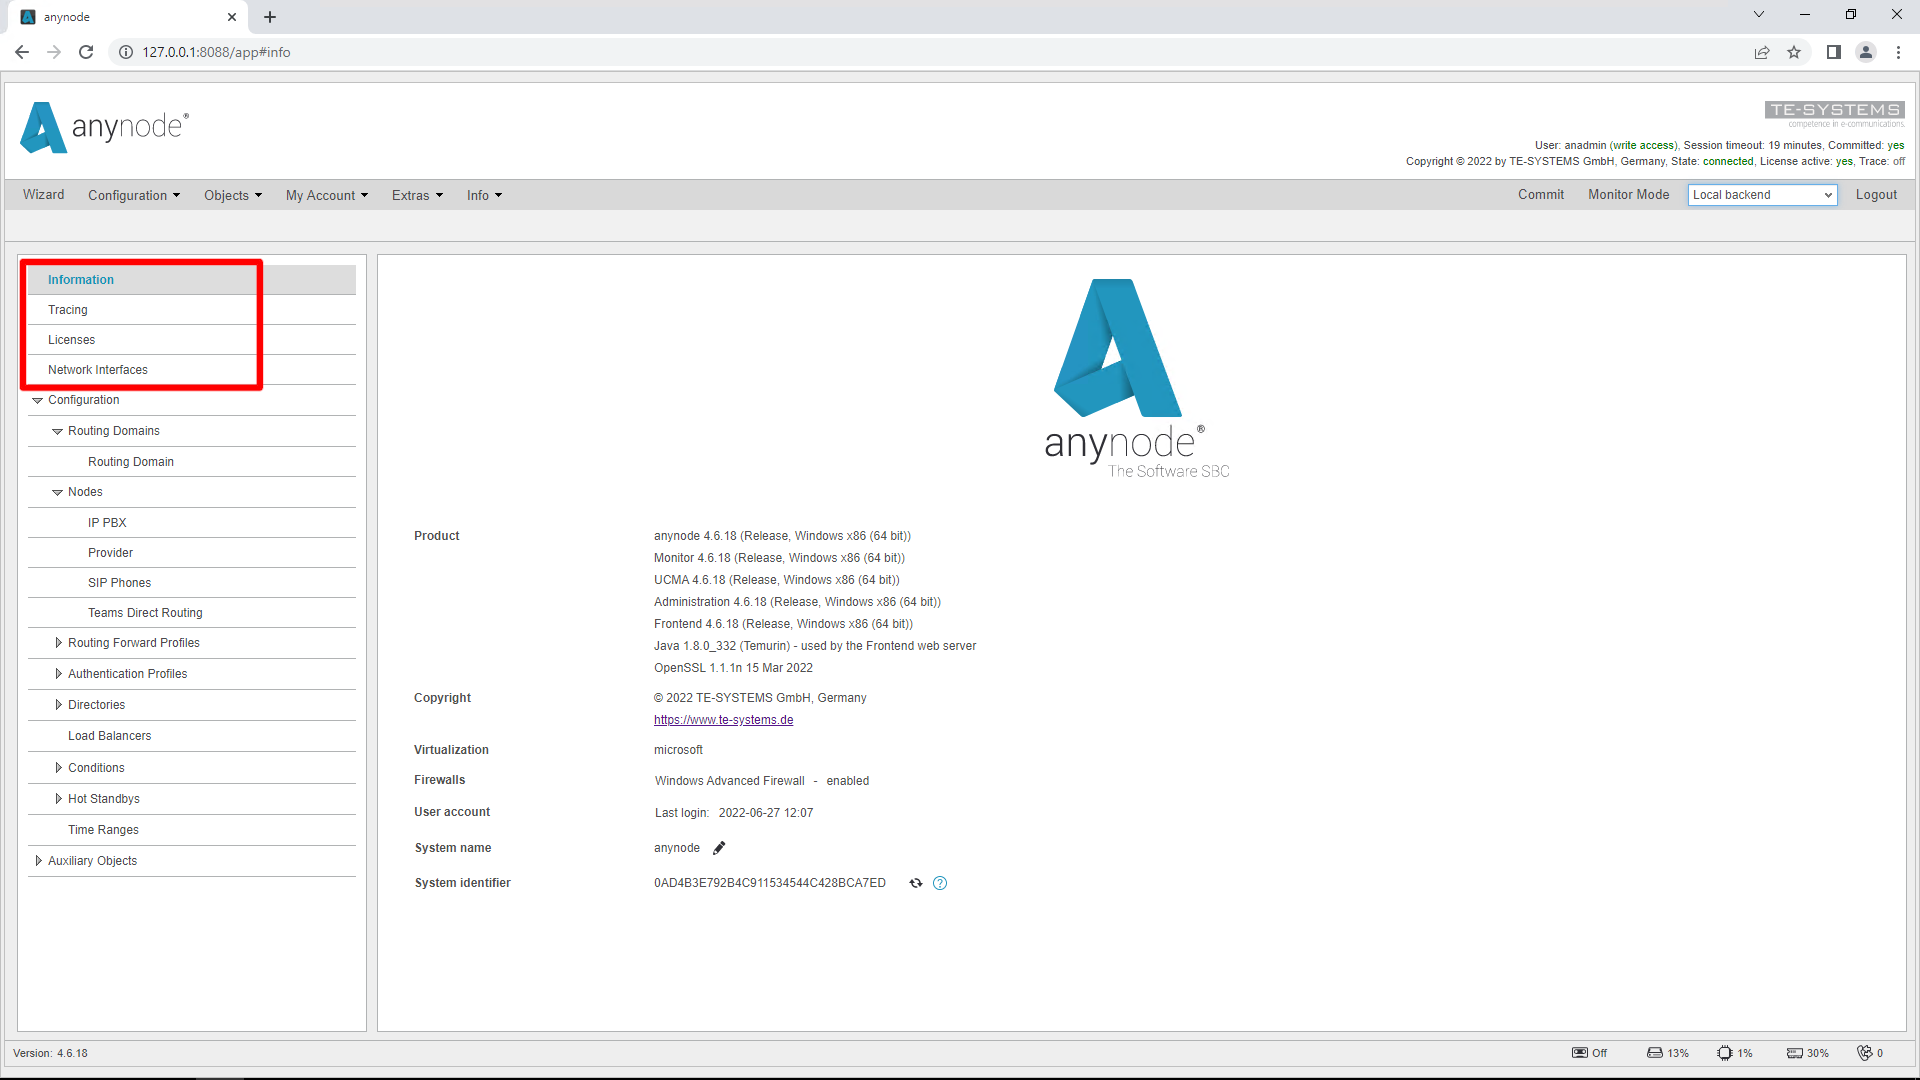This screenshot has height=1080, width=1920.
Task: Reload the page with browser refresh icon
Action: tap(86, 52)
